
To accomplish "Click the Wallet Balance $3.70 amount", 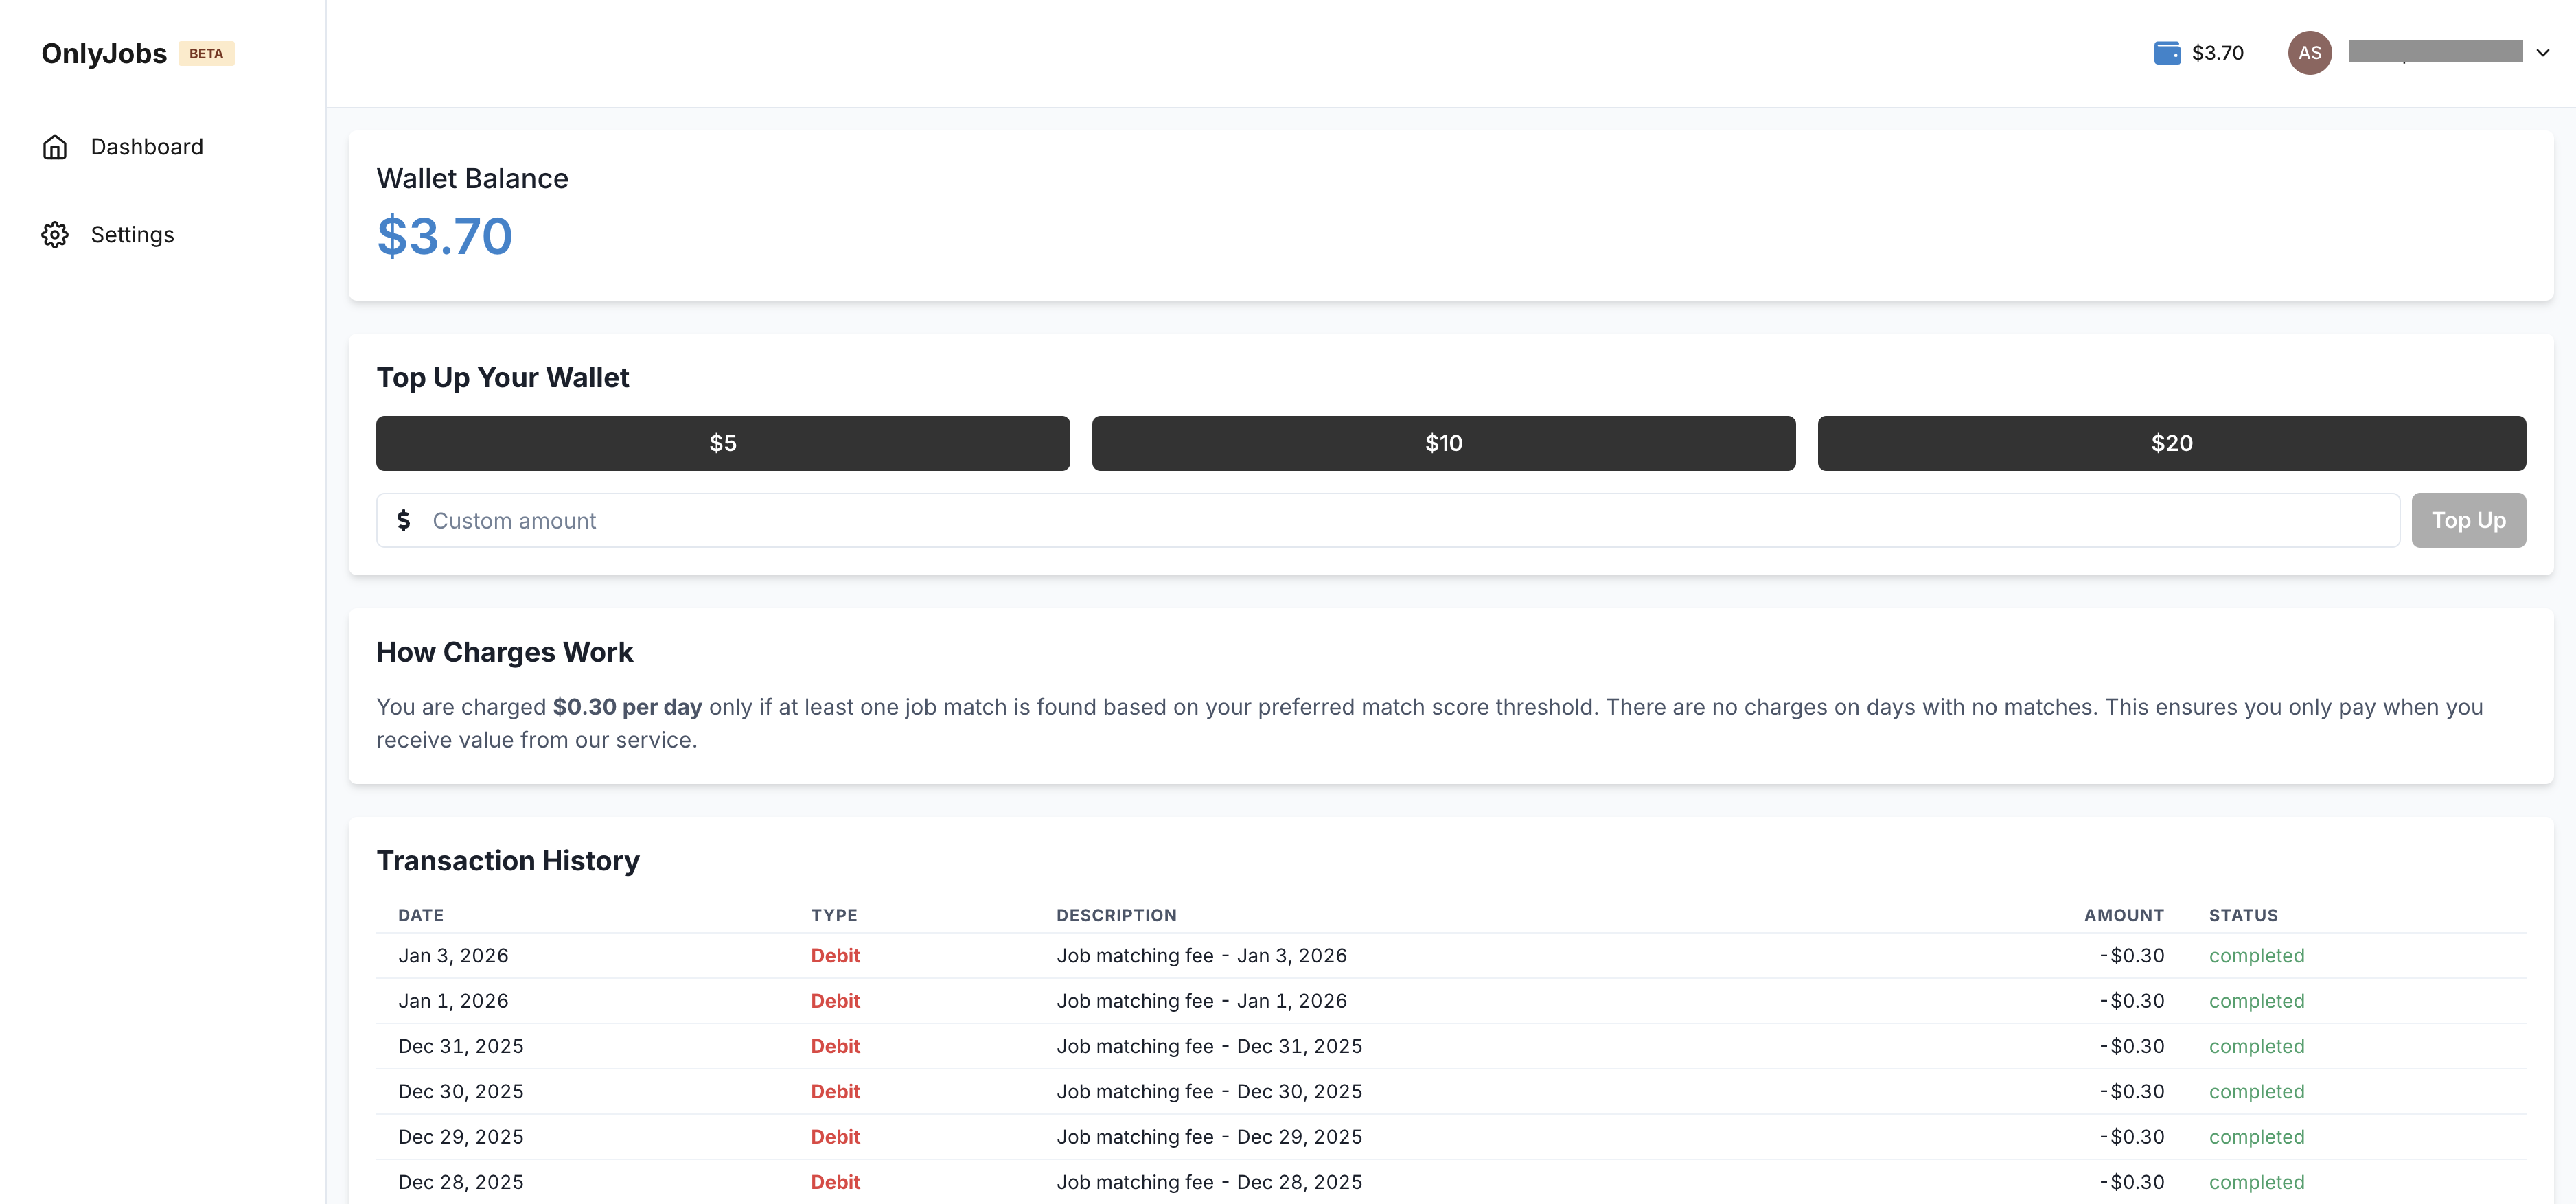I will tap(444, 236).
